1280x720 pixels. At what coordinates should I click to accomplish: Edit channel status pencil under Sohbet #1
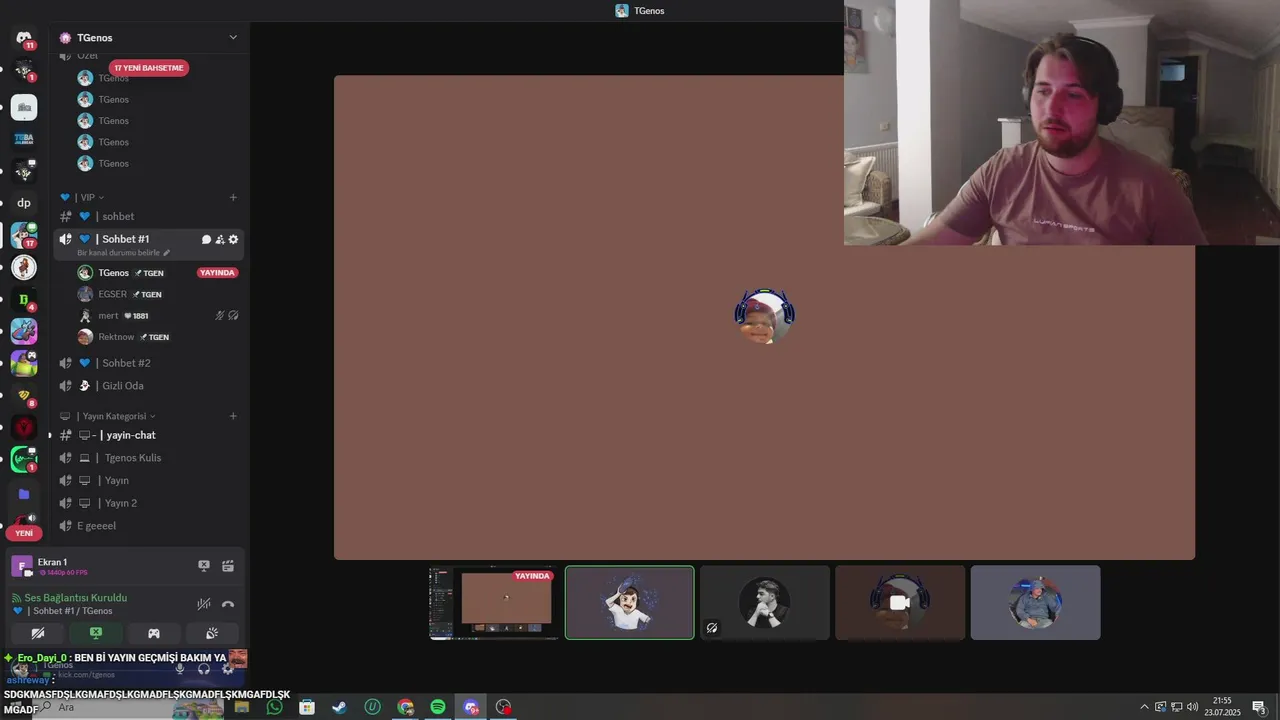[167, 253]
